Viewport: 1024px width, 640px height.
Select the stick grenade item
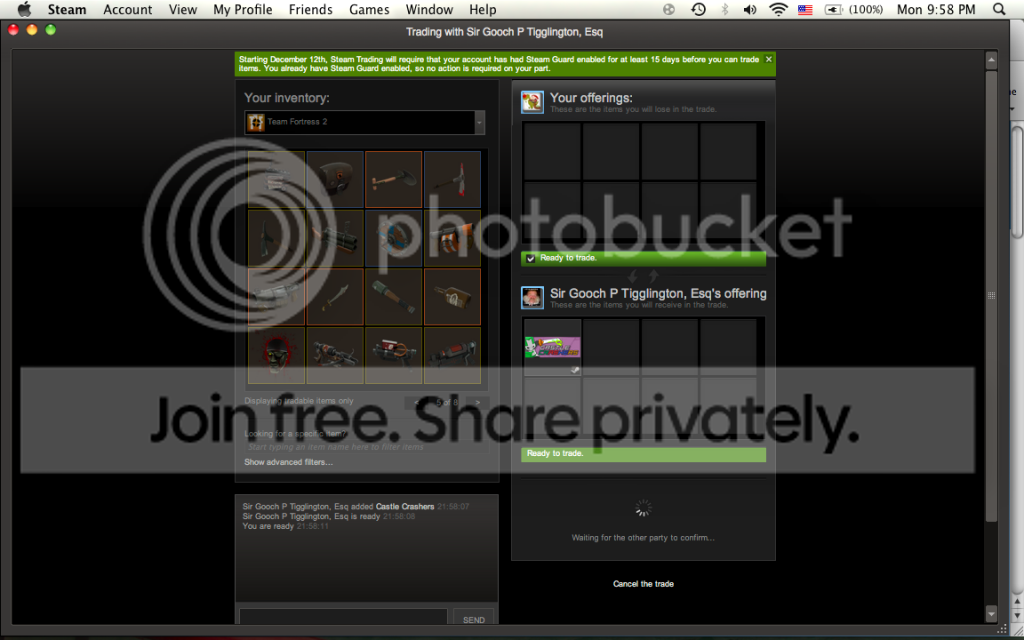coord(393,297)
